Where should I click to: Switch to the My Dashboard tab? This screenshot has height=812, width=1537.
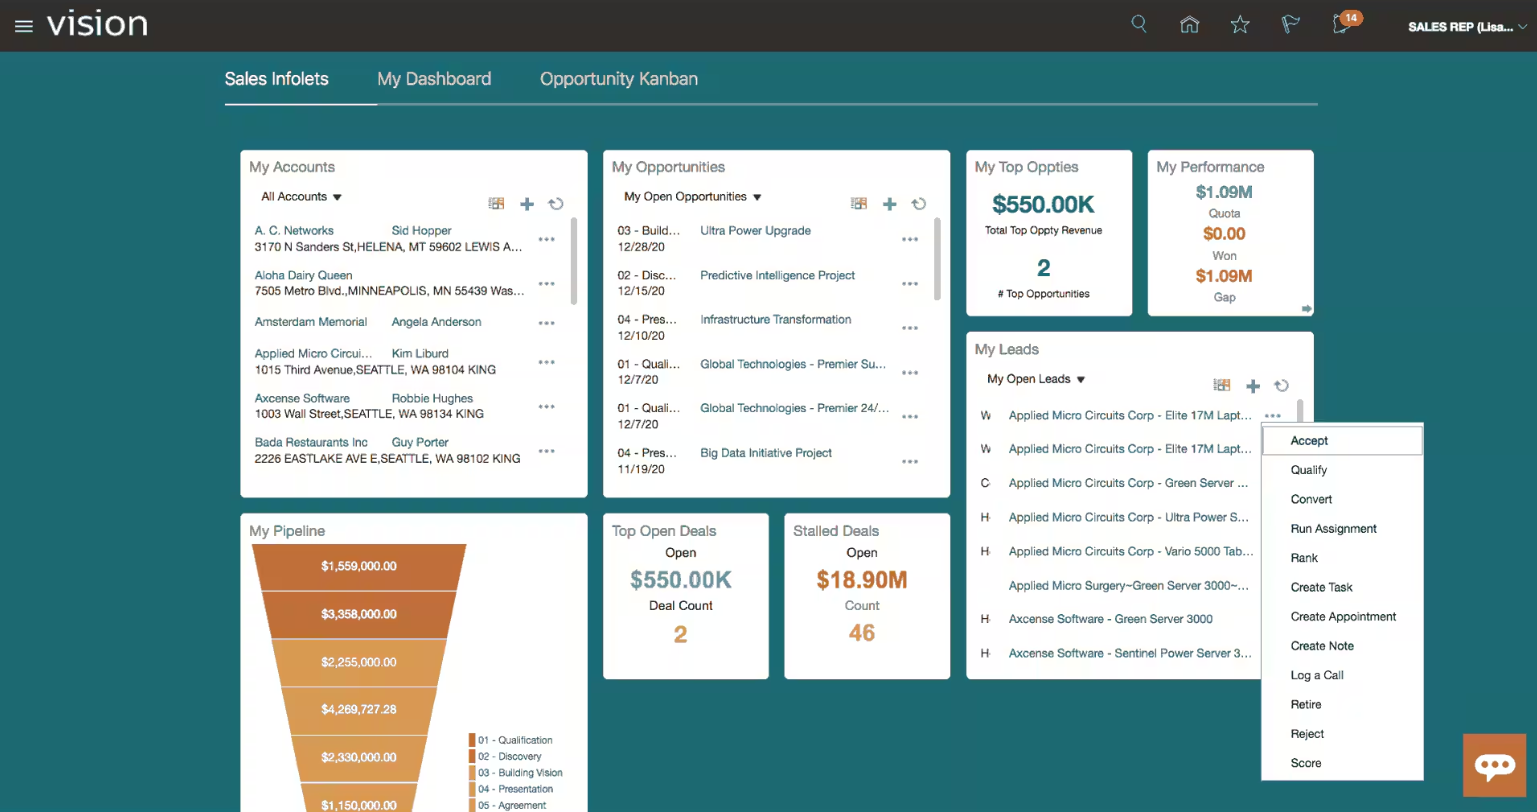point(434,79)
